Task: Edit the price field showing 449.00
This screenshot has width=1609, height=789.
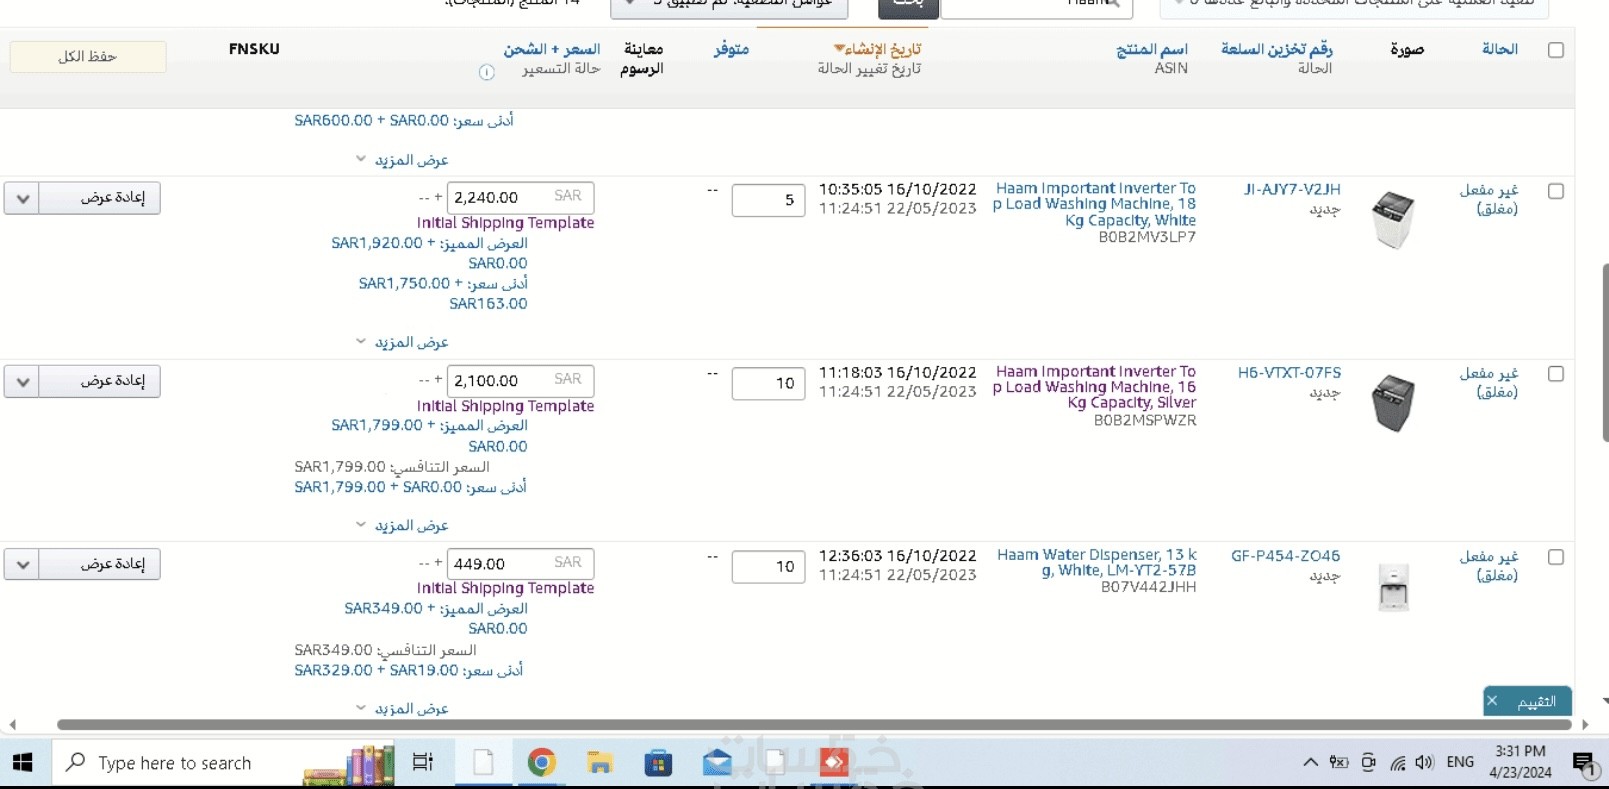Action: 520,564
